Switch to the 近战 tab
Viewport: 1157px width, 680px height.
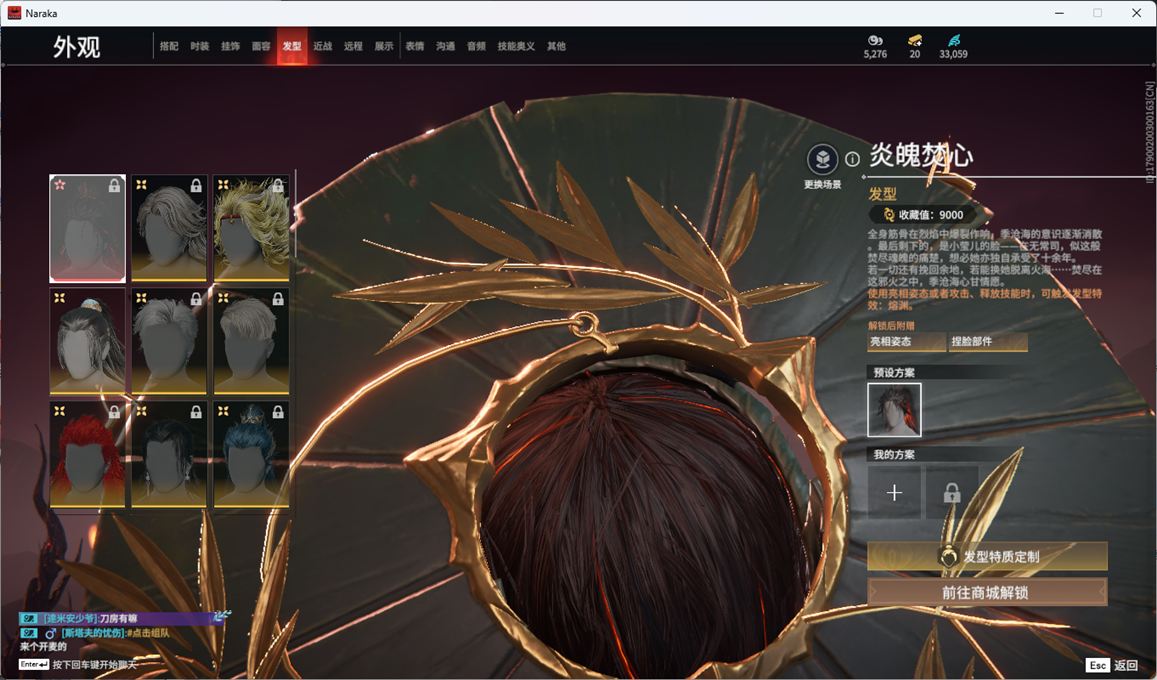pyautogui.click(x=322, y=46)
